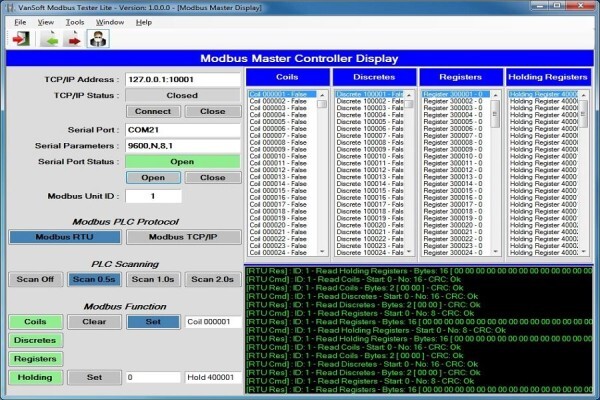Select Register 300022 - 0 row
This screenshot has width=600, height=400.
[456, 239]
